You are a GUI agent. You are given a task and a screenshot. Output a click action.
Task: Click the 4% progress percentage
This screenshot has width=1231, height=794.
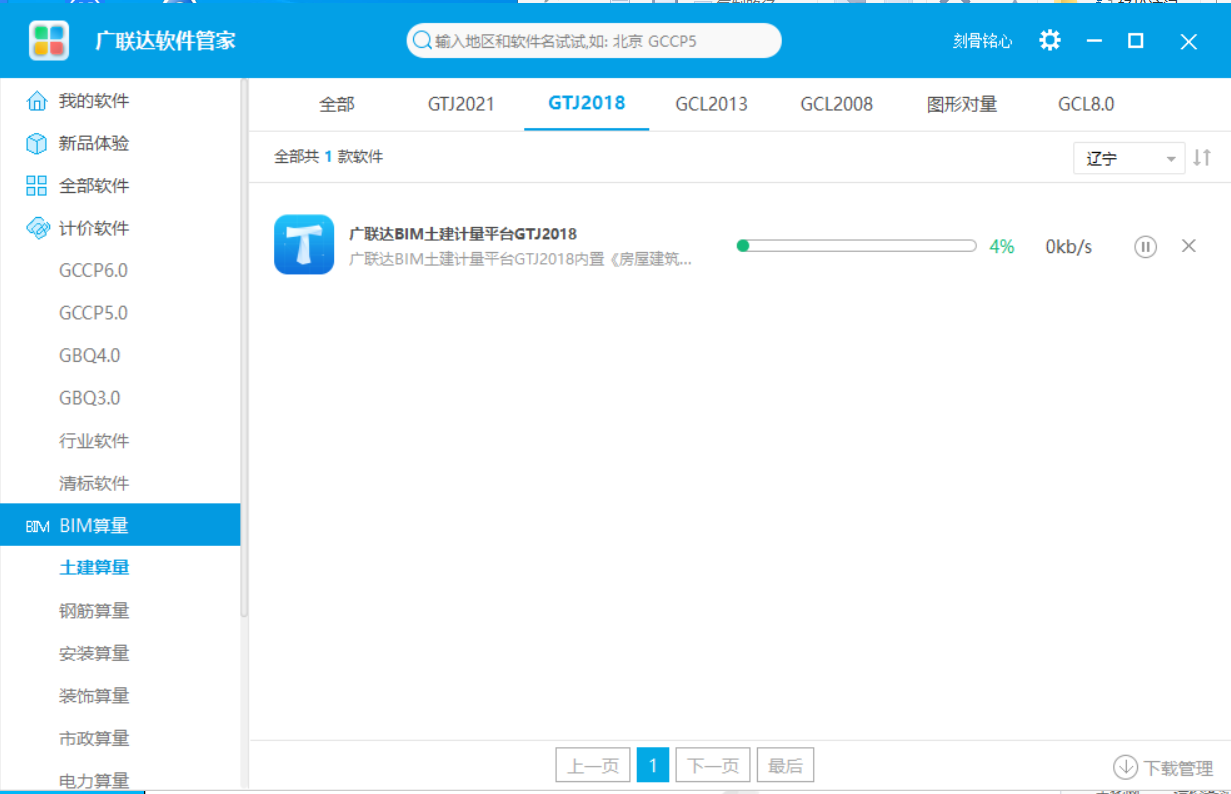point(1001,246)
